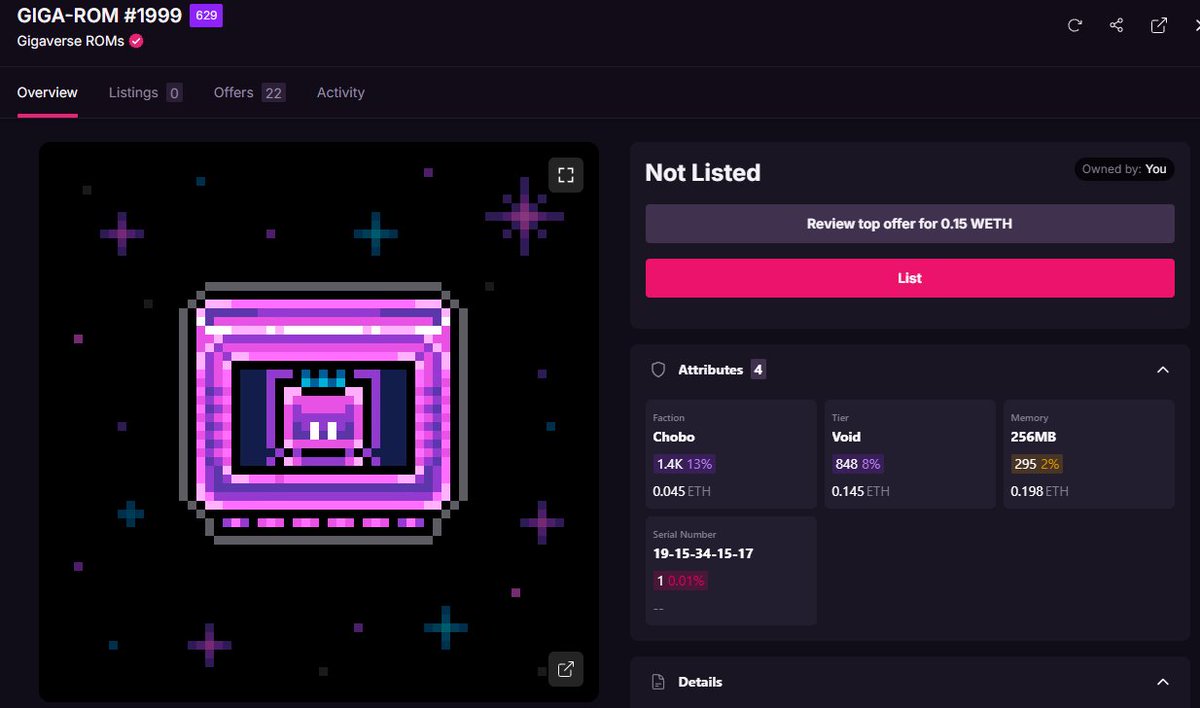Click the verified badge beside Gigaverse ROMs
The height and width of the screenshot is (708, 1200).
pos(136,41)
